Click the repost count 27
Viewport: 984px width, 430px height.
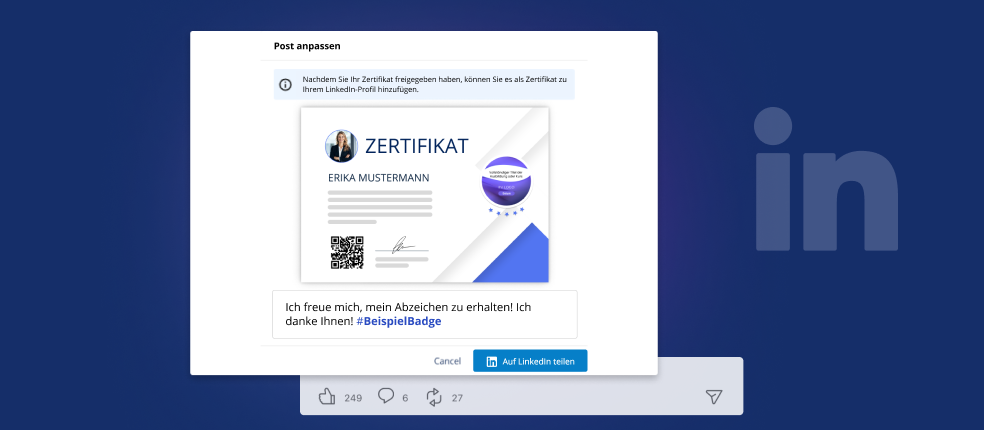coord(457,398)
